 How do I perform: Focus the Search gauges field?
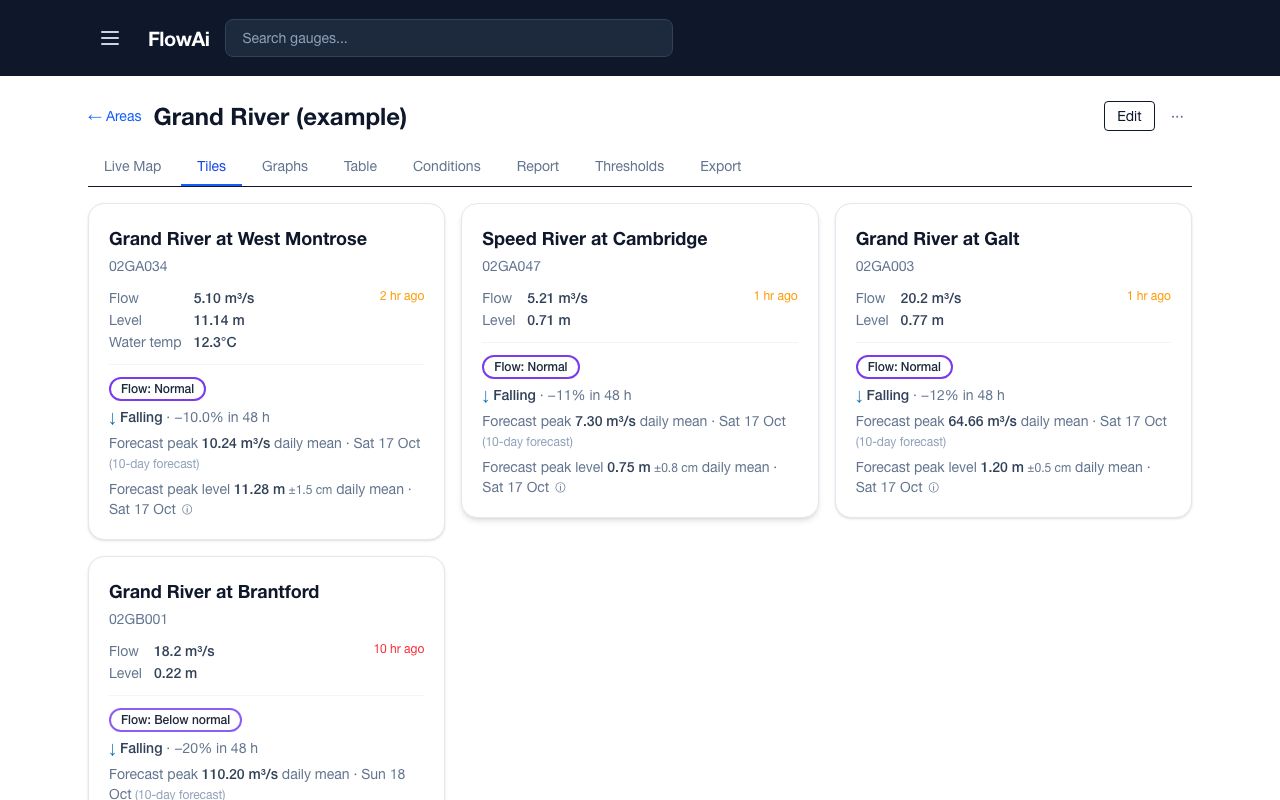449,38
